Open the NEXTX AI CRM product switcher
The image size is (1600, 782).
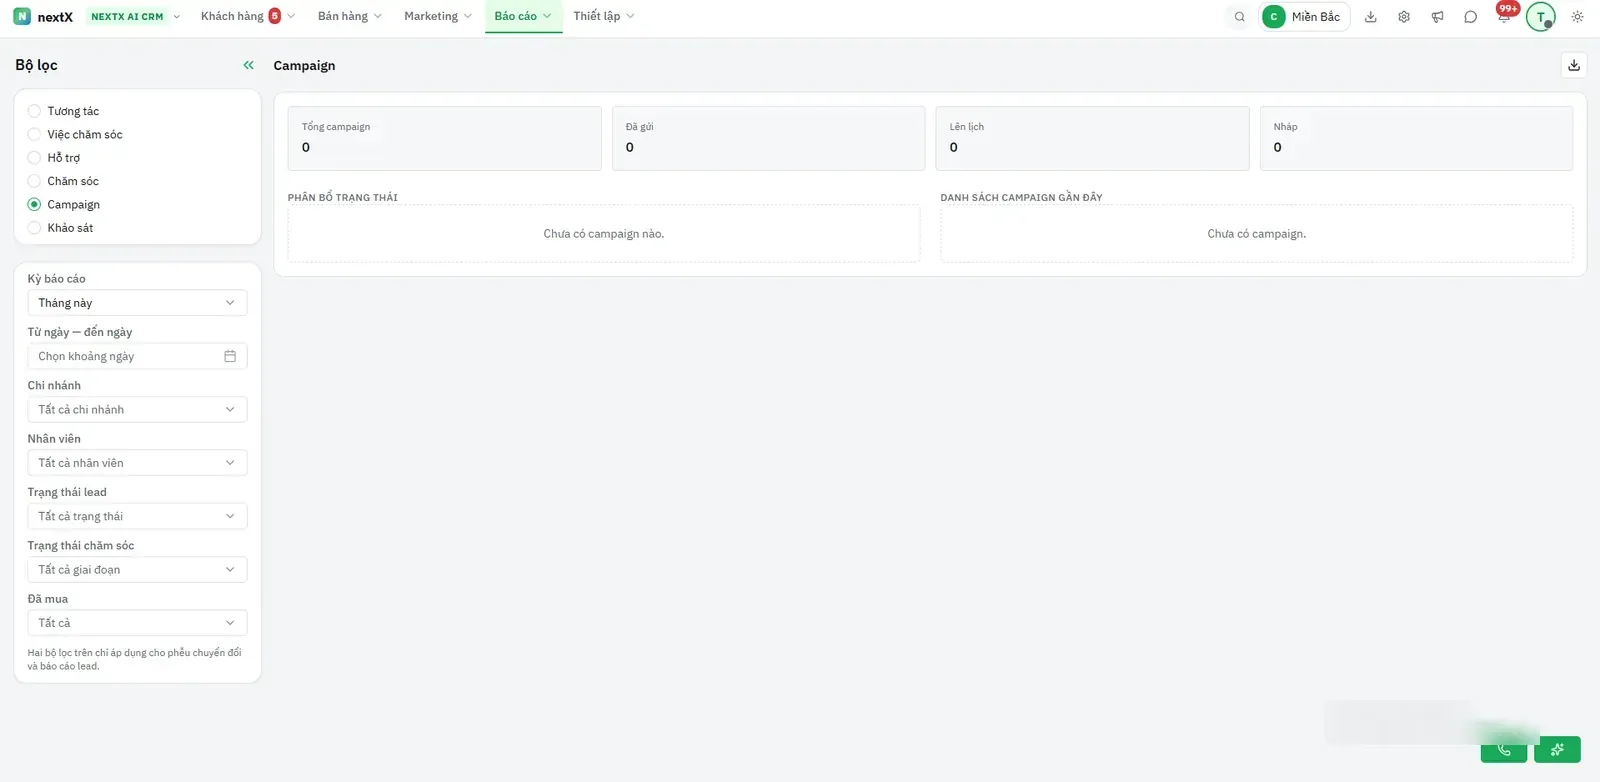(x=135, y=17)
